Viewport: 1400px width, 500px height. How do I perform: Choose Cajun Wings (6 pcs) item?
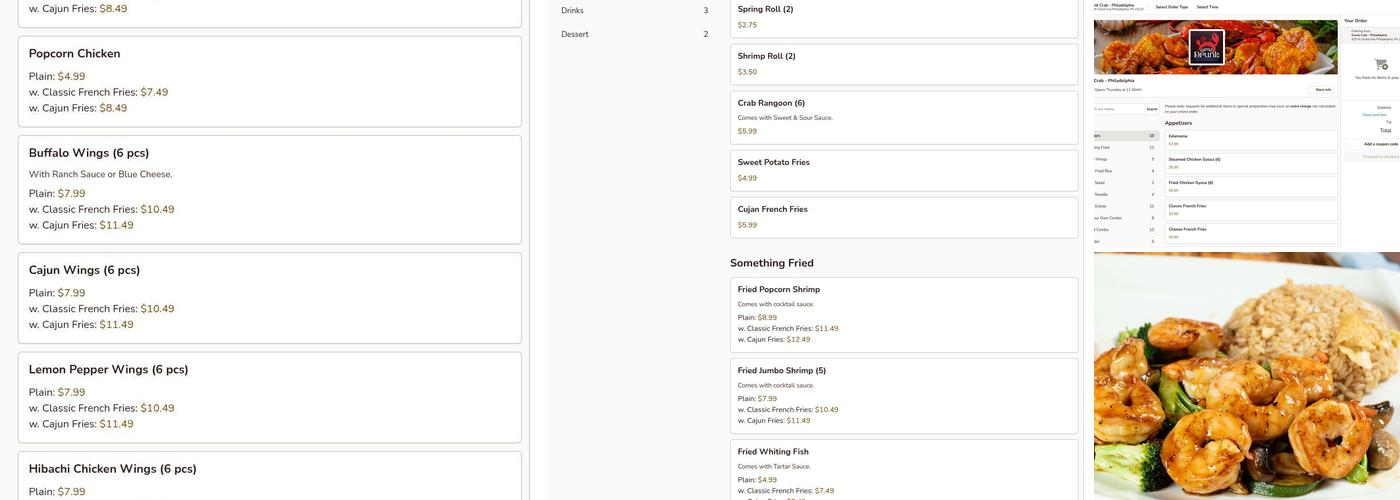click(269, 297)
